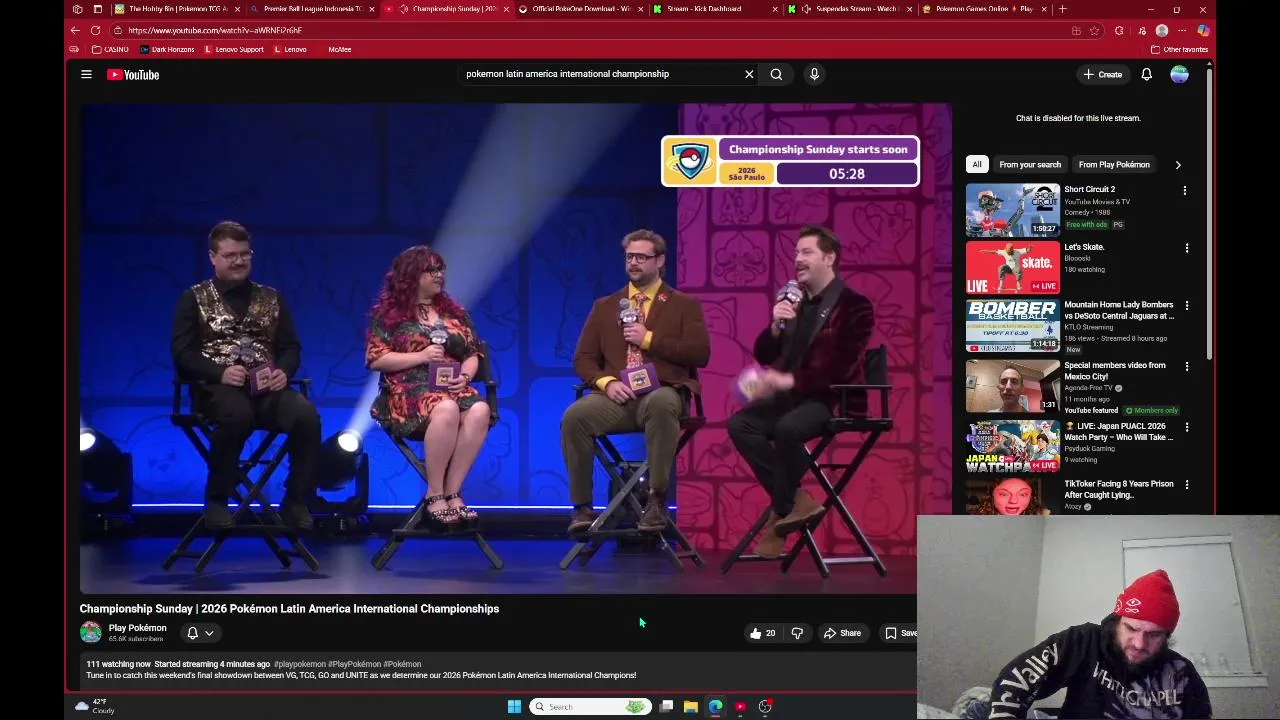
Task: Select the From Play Pokémon chip
Action: coord(1114,164)
